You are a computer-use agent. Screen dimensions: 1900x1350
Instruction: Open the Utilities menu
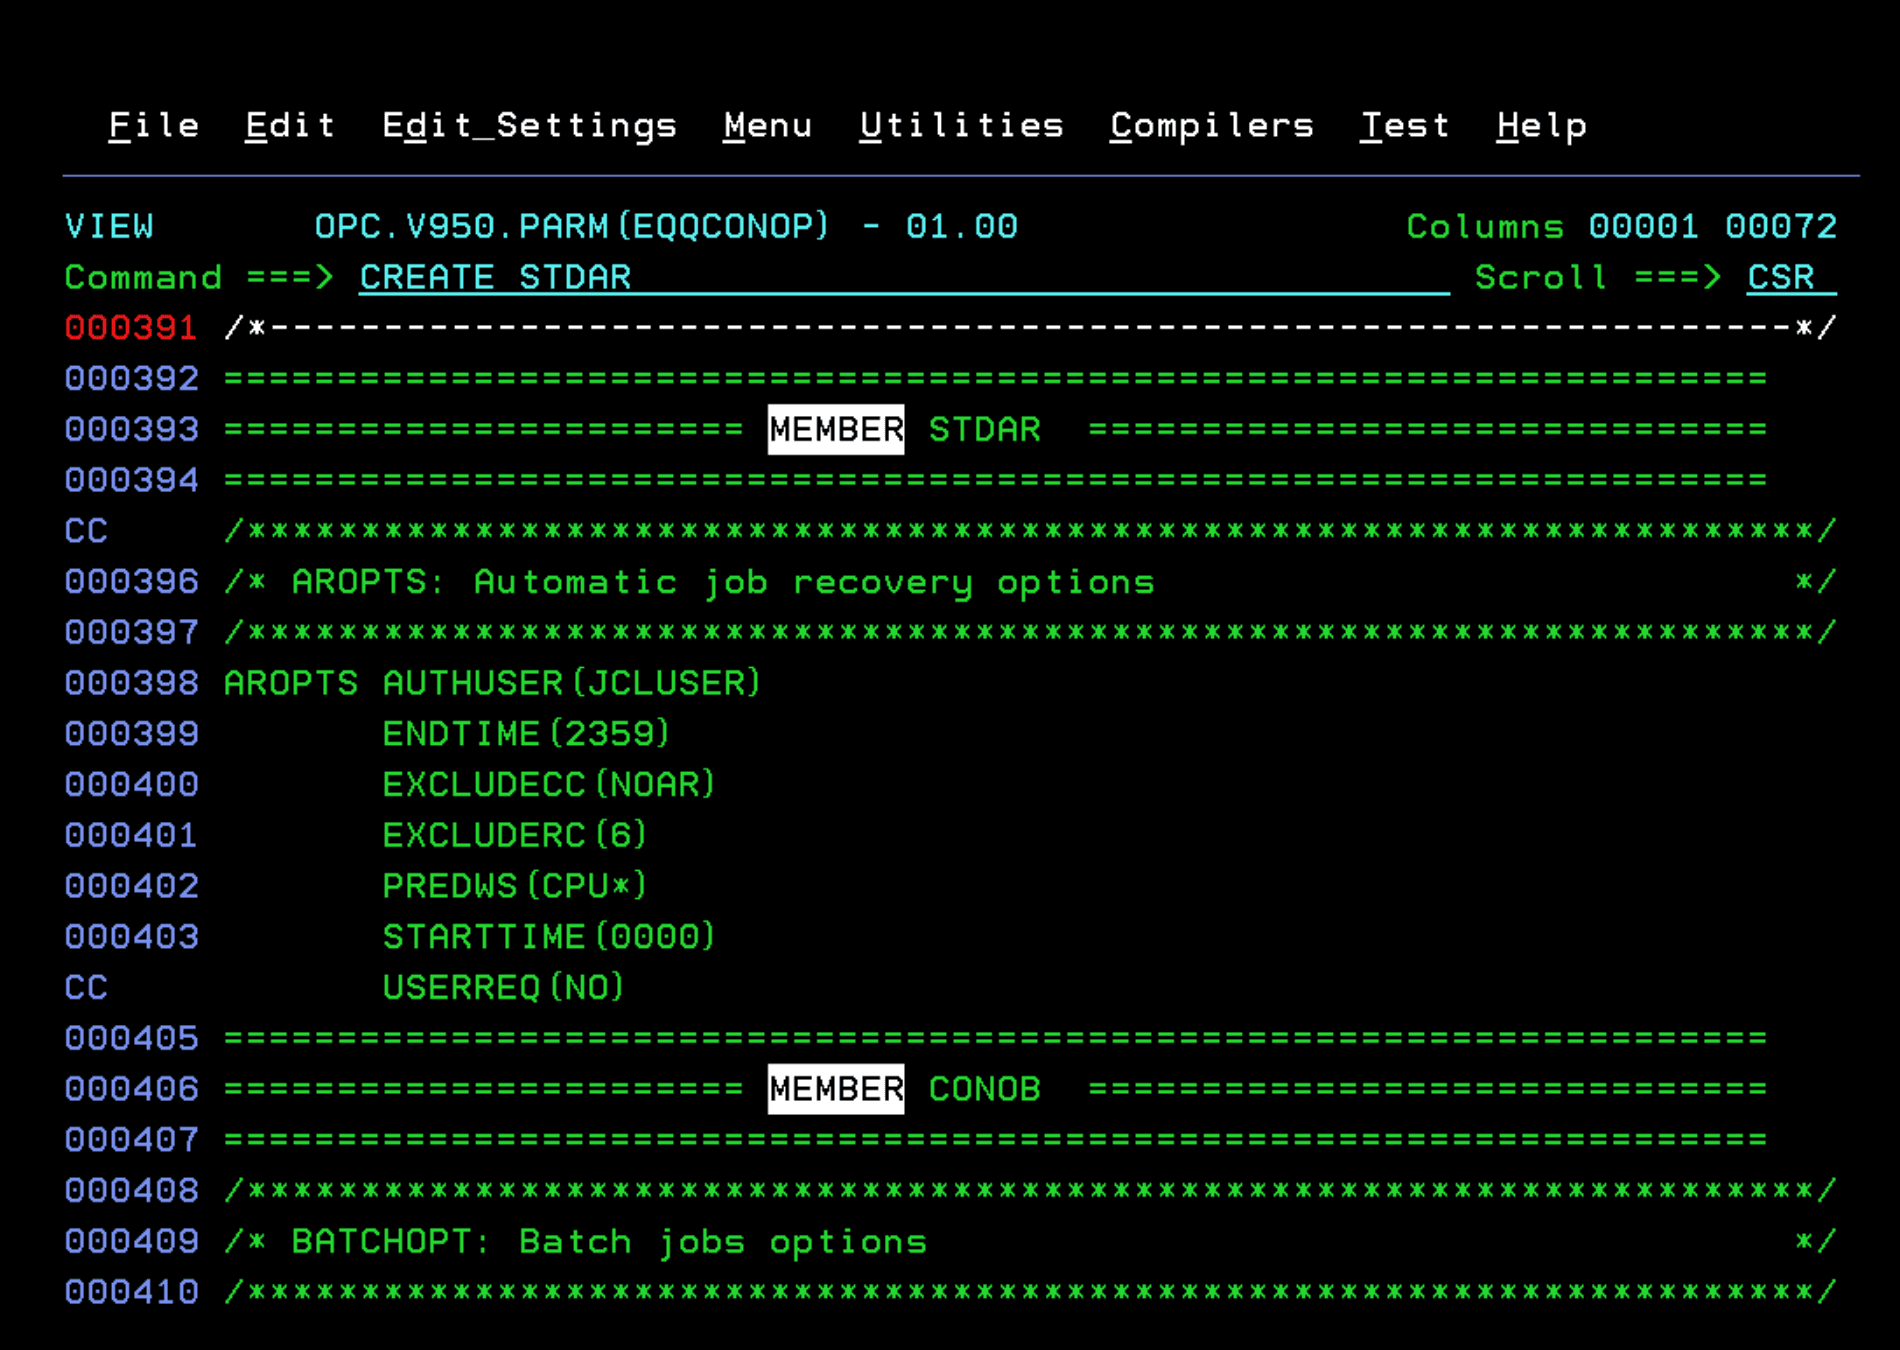point(962,124)
